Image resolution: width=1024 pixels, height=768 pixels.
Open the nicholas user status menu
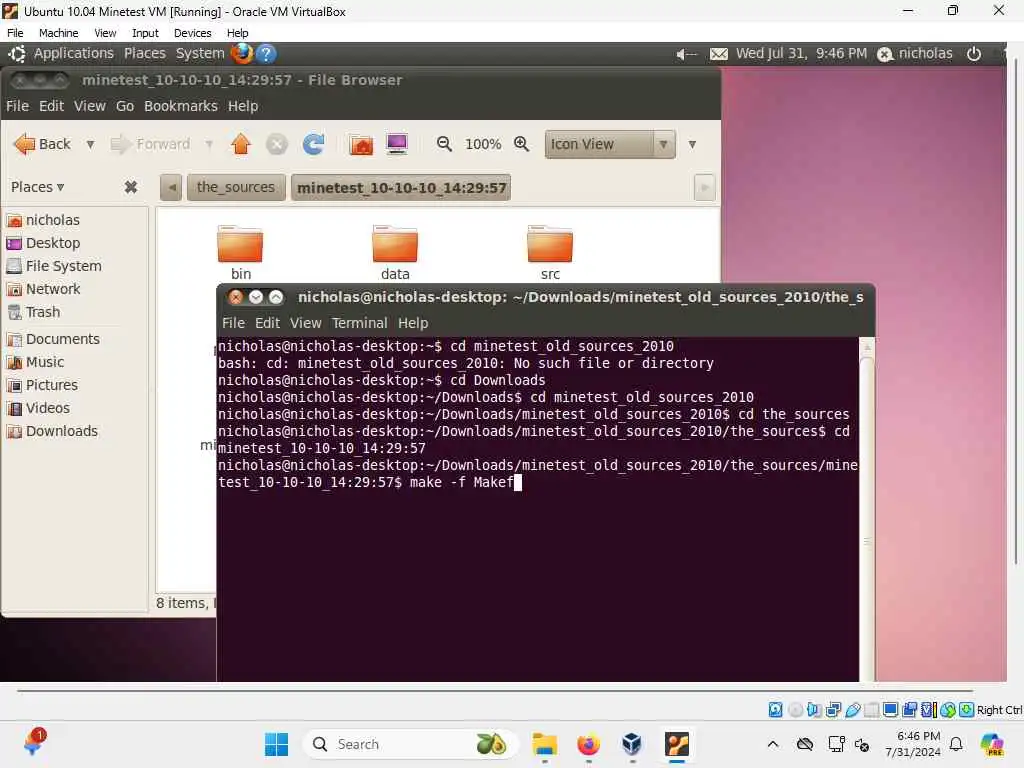click(915, 54)
